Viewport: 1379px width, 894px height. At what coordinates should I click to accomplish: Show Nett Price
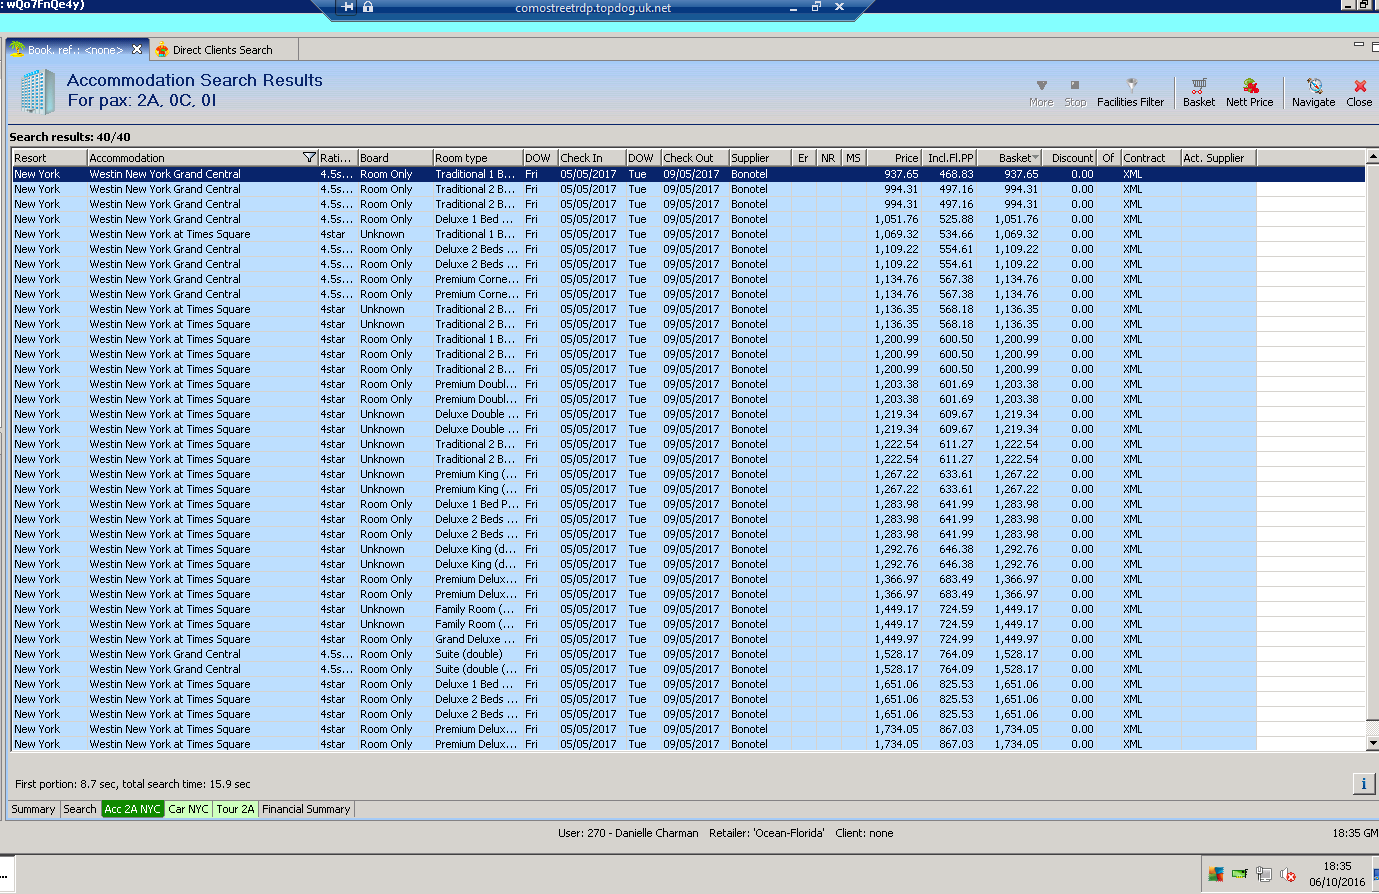point(1250,93)
